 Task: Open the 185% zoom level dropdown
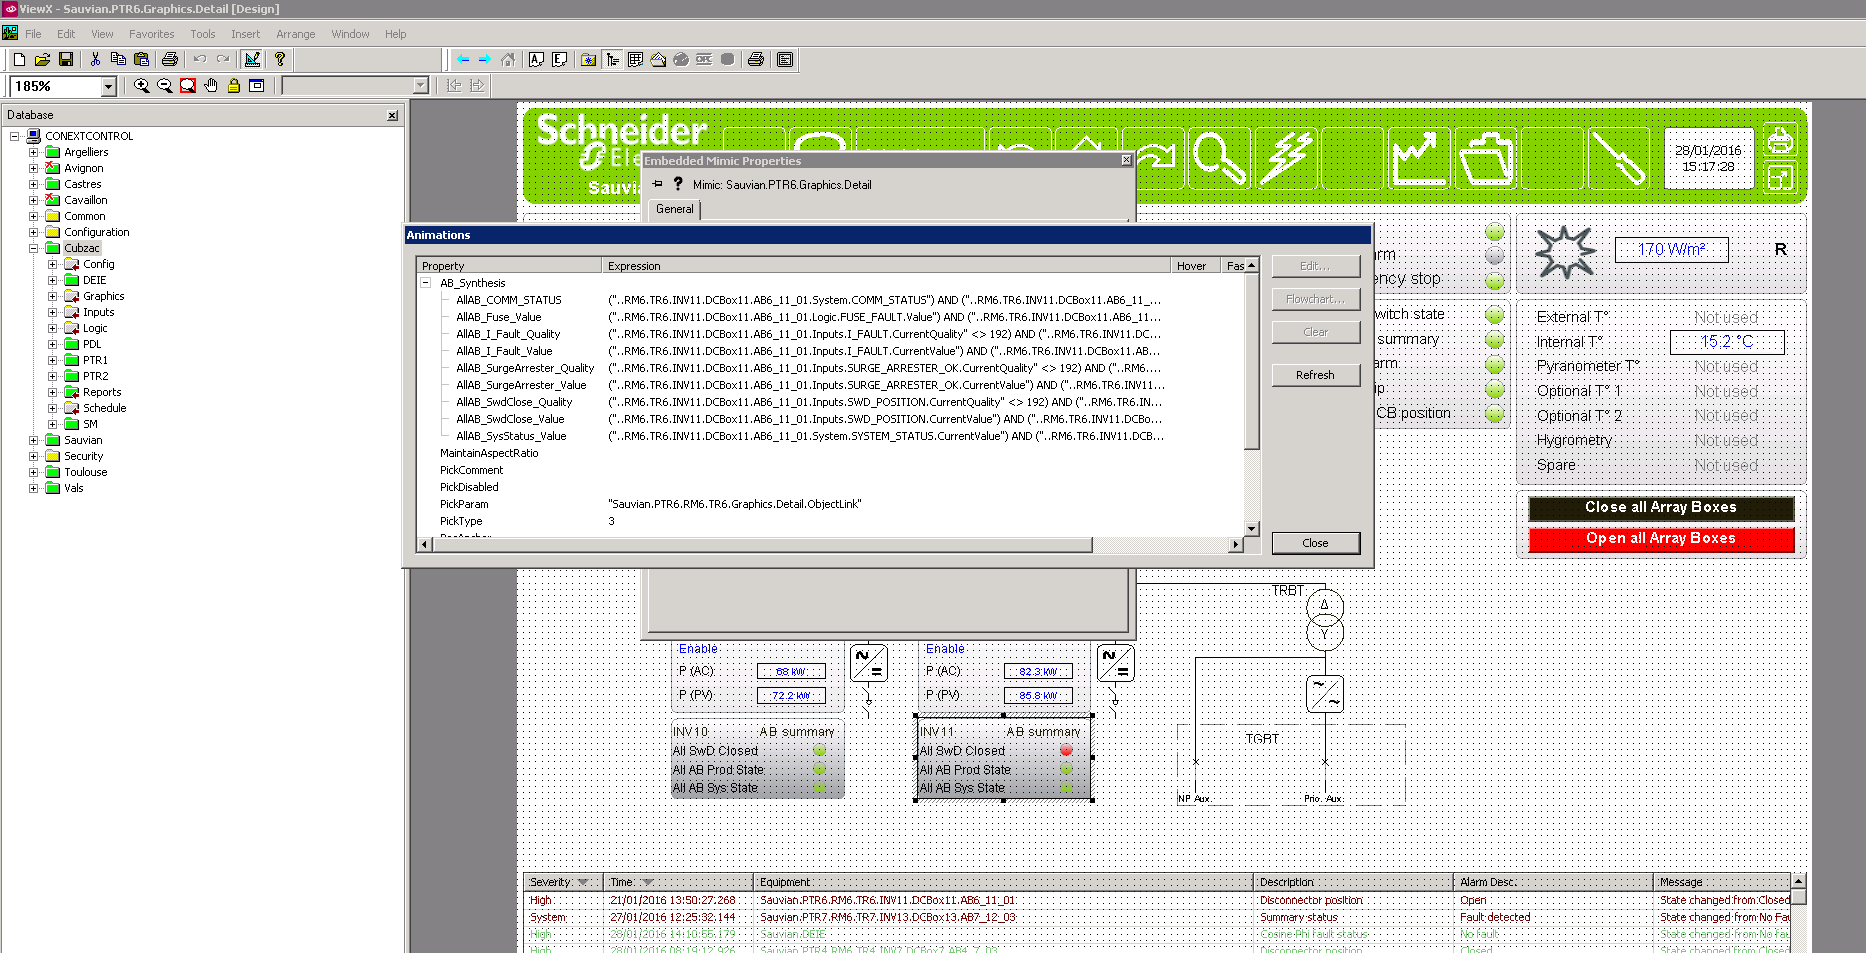click(x=108, y=87)
